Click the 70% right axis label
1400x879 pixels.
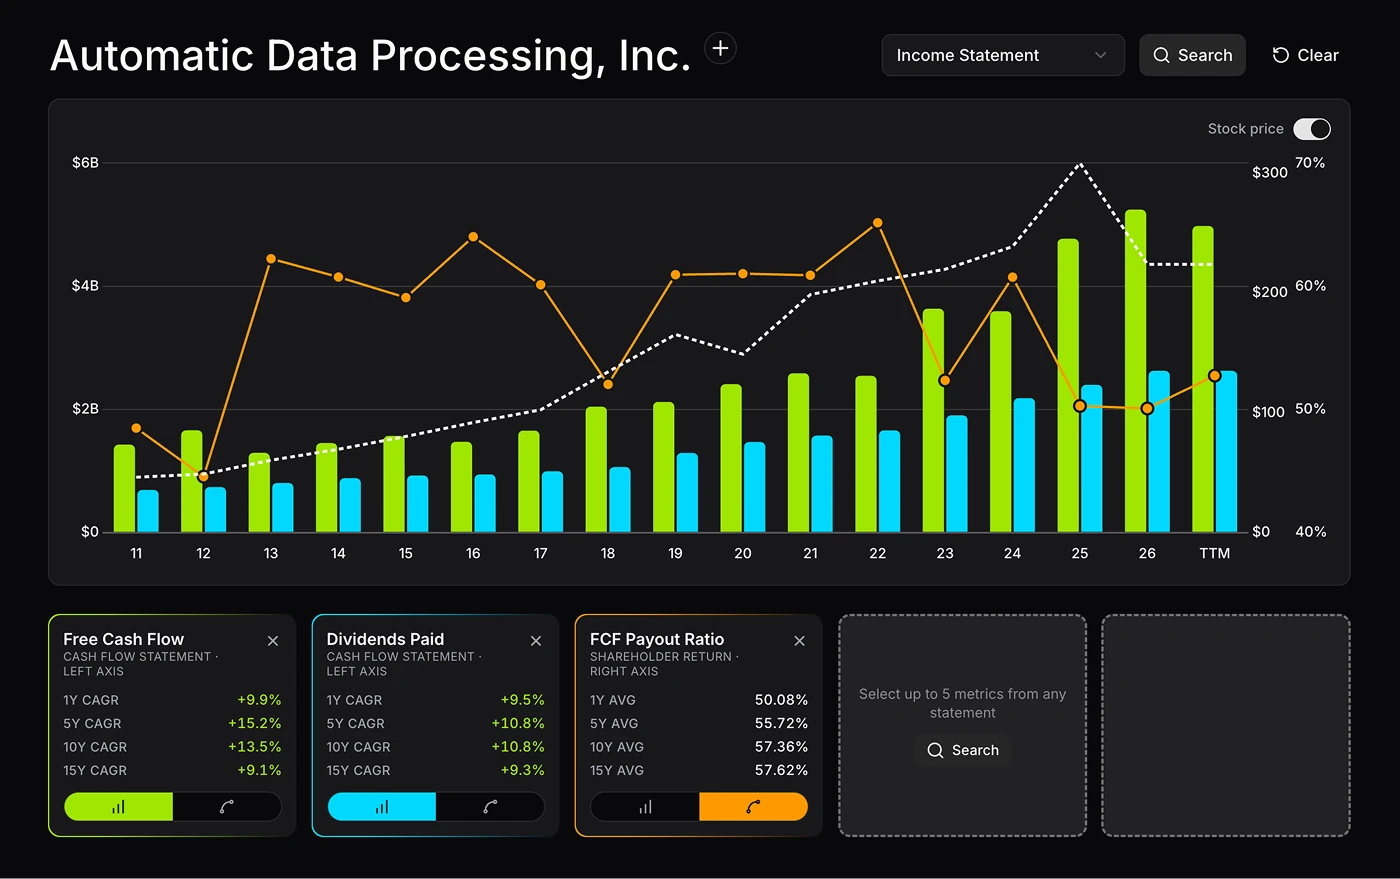(1310, 163)
